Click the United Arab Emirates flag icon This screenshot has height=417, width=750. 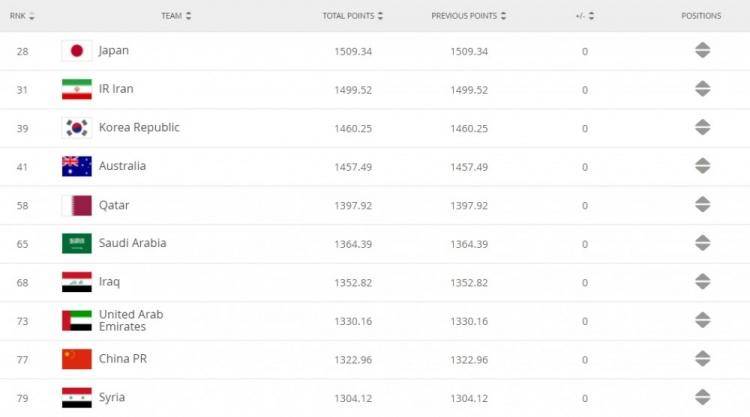(x=76, y=320)
